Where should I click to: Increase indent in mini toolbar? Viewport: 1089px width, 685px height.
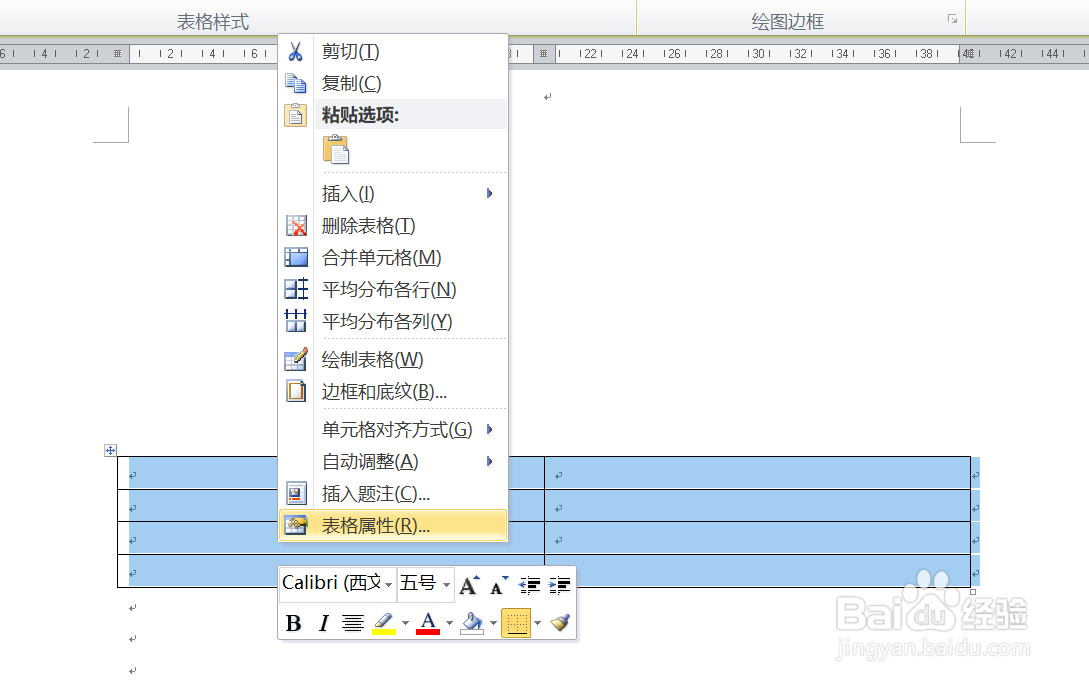[x=559, y=585]
